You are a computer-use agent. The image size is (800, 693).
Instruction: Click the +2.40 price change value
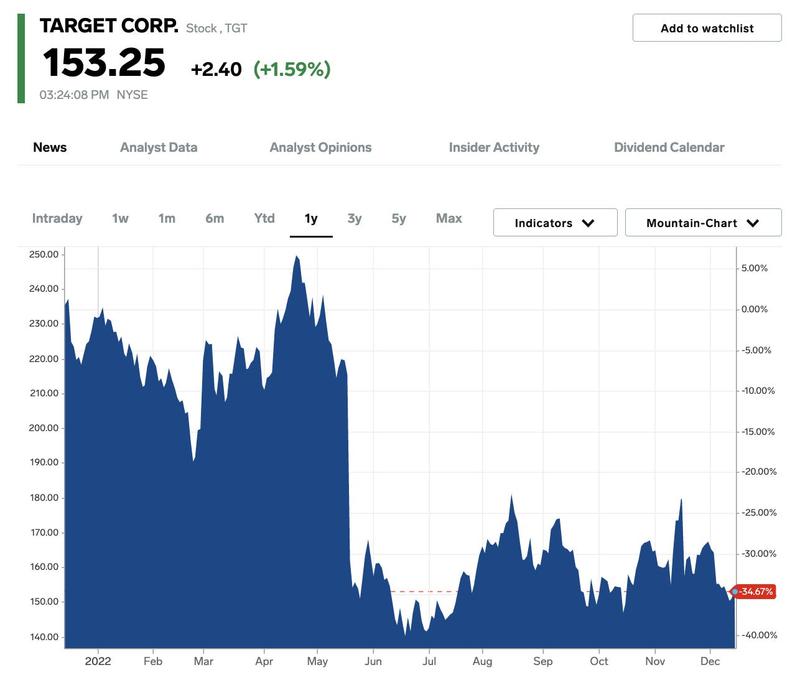point(216,69)
